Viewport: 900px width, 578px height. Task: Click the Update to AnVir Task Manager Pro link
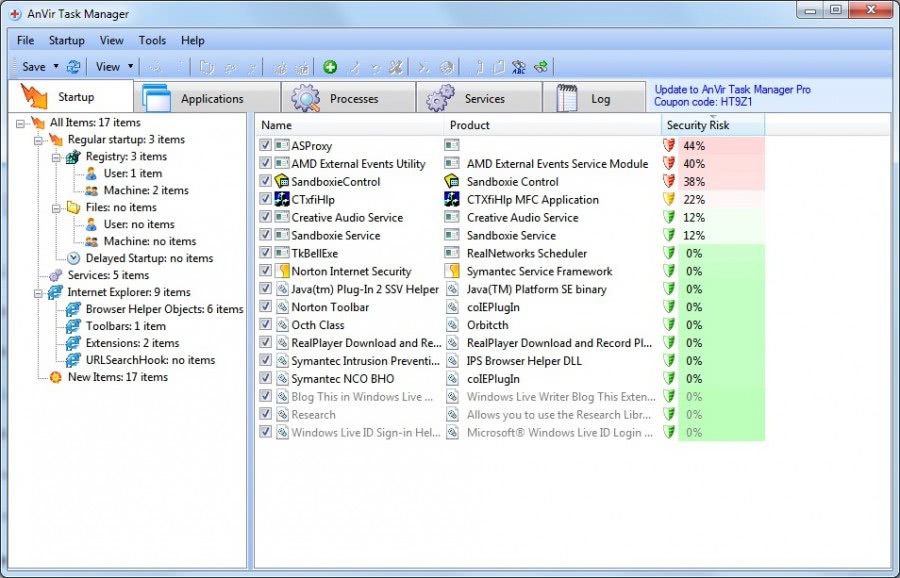tap(732, 90)
